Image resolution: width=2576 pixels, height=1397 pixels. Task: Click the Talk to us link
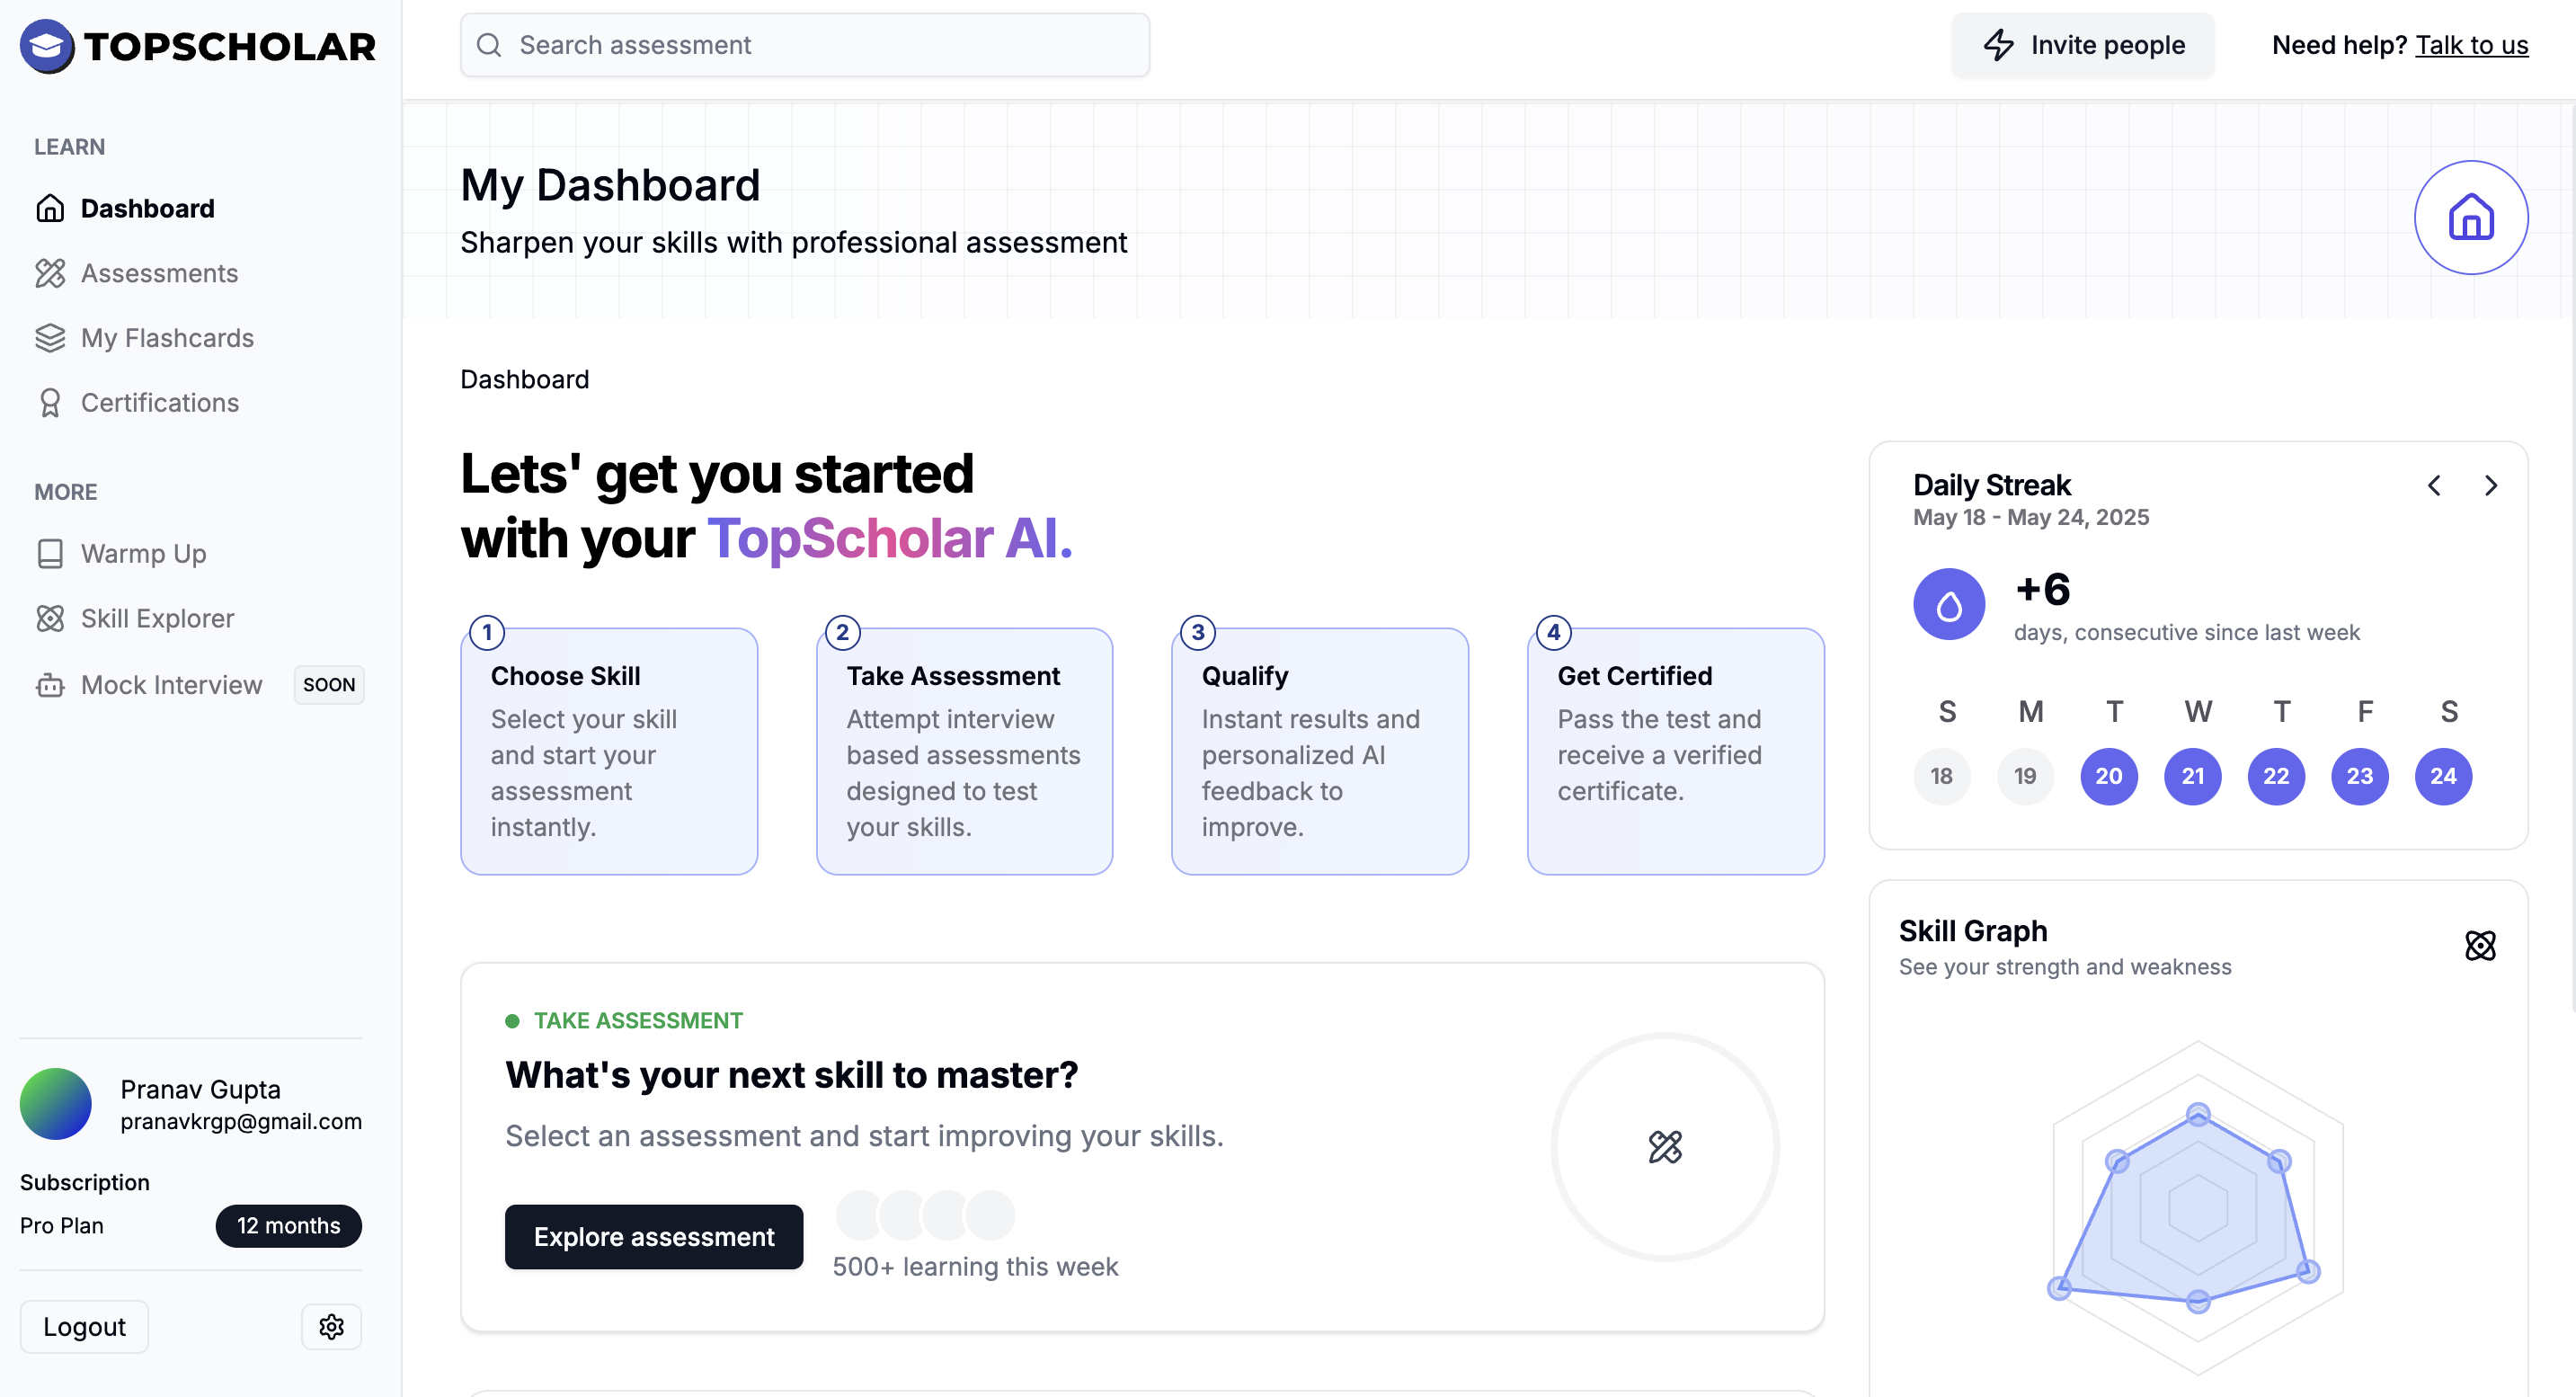point(2471,45)
